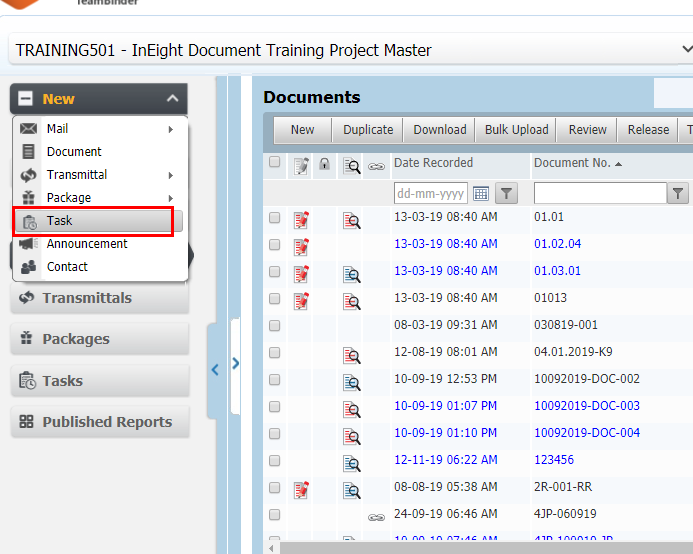Open the Mail submenu in New menu

point(100,129)
